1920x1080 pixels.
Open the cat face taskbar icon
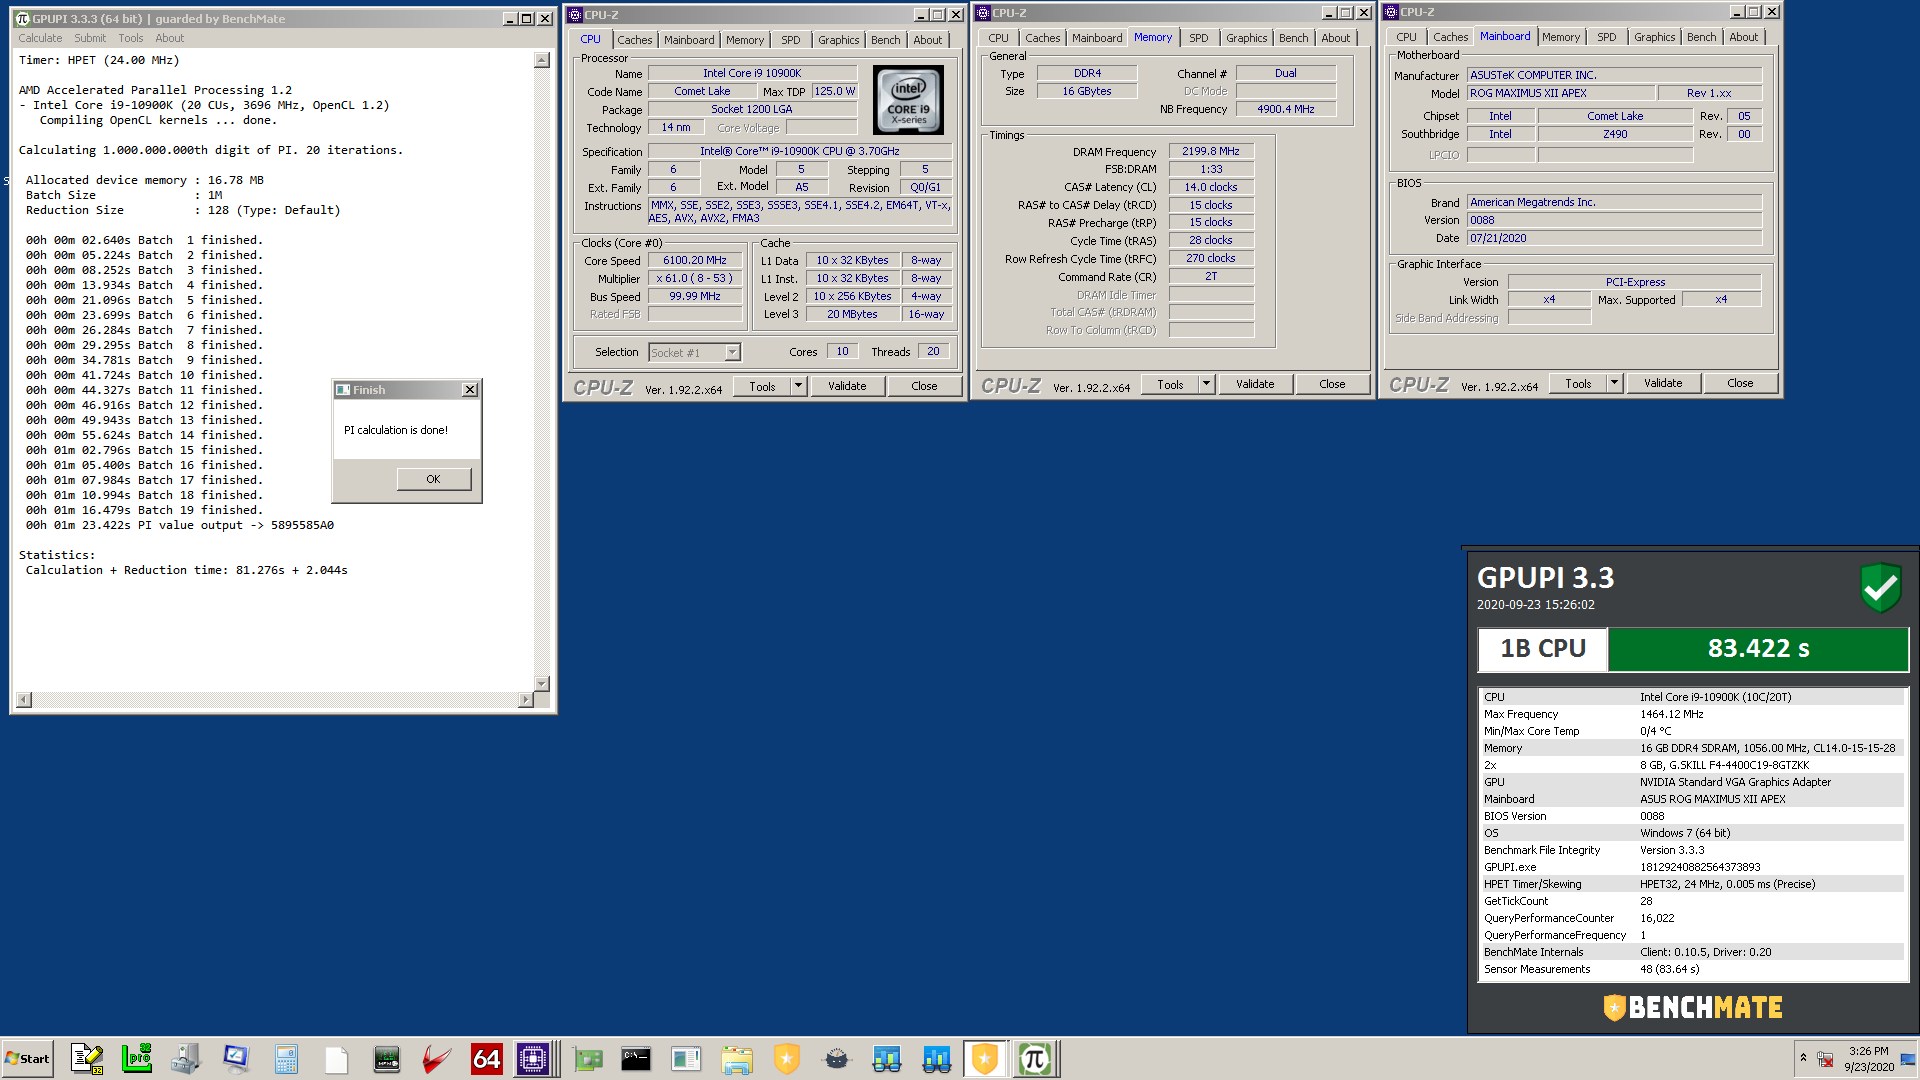click(x=837, y=1058)
